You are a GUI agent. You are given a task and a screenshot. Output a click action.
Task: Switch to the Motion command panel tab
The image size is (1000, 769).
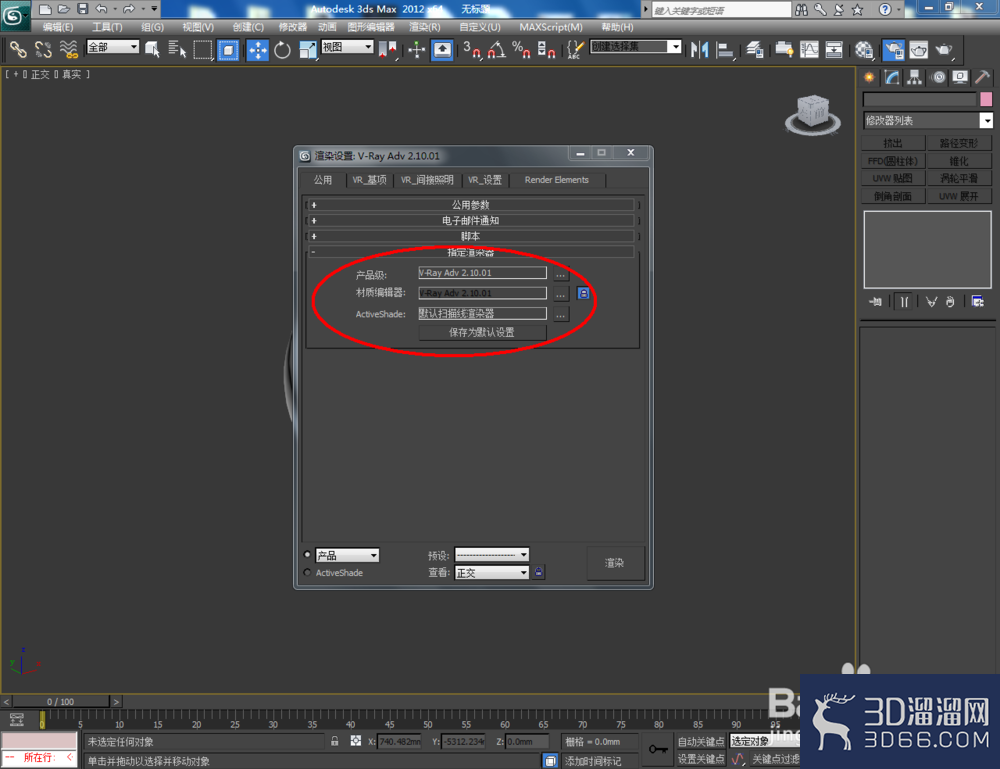pyautogui.click(x=938, y=77)
